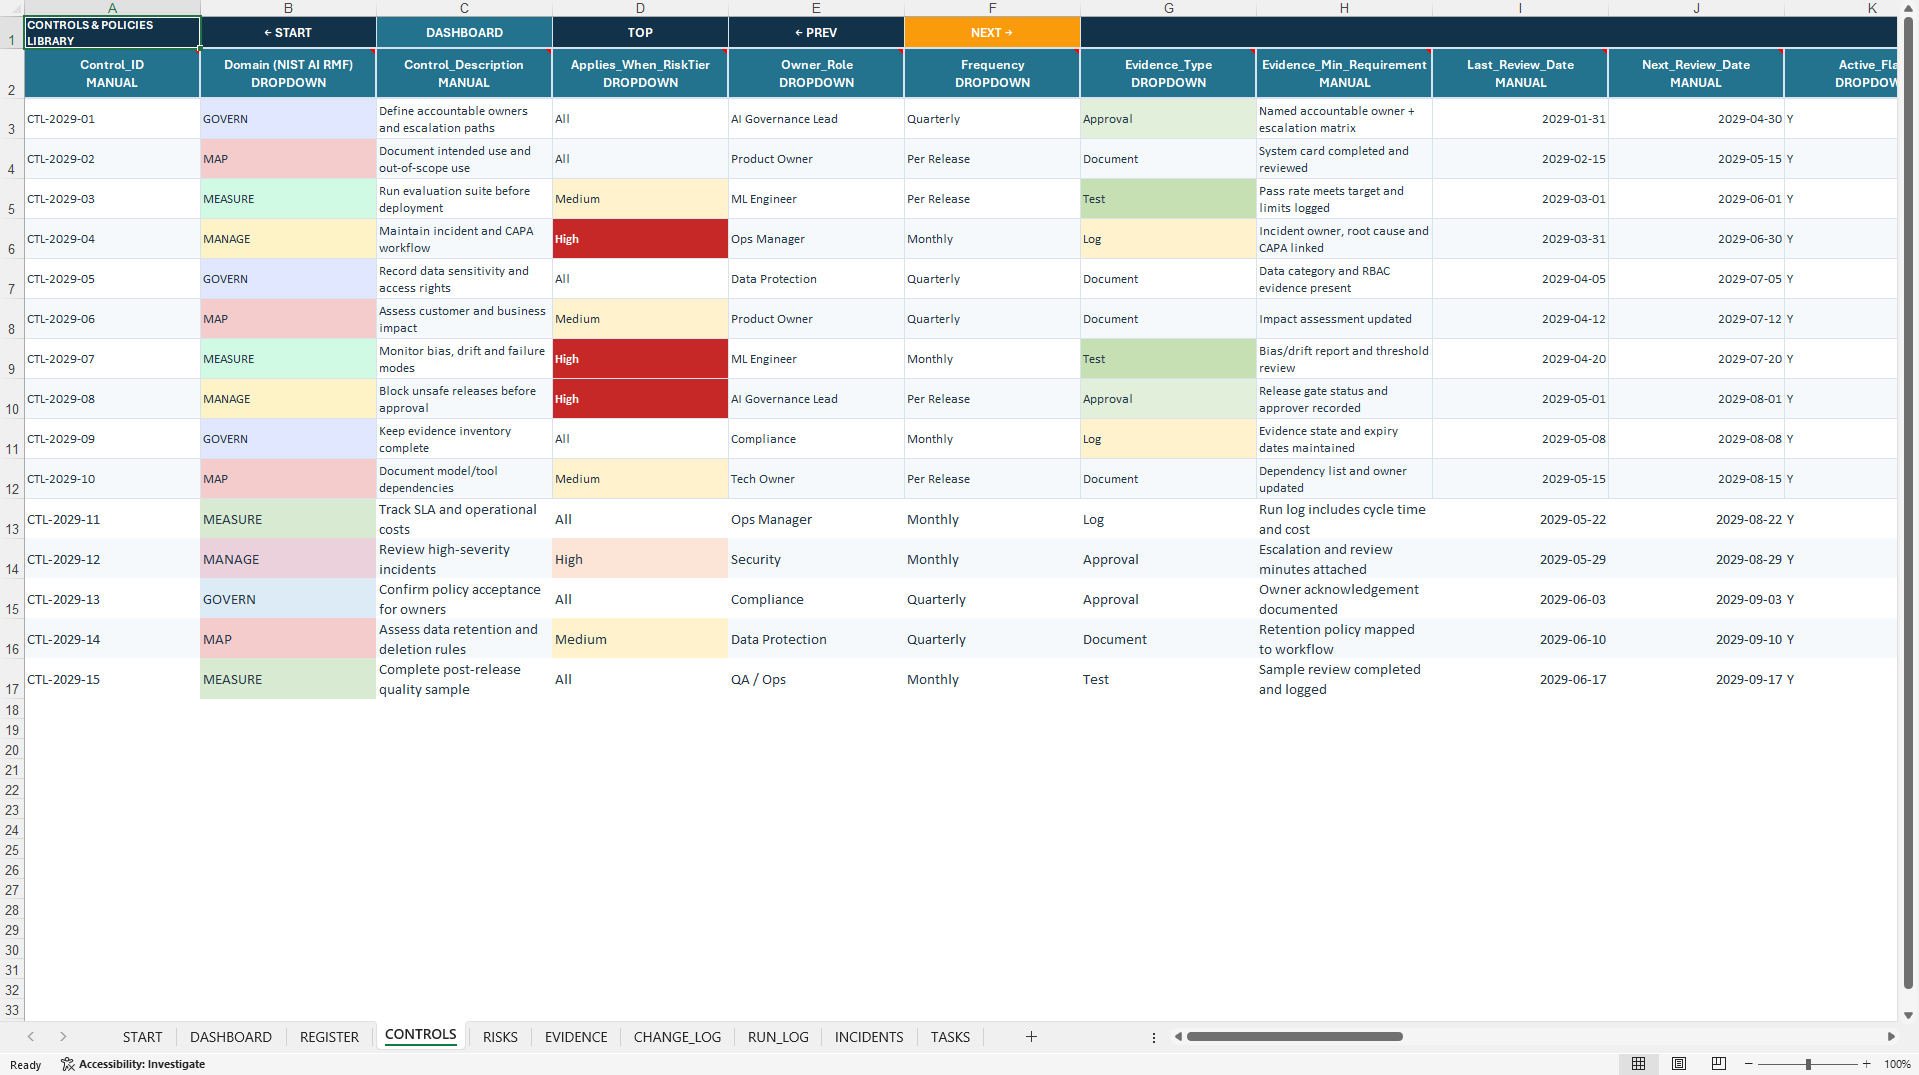Click the DASHBOARD navigation button in row 1
Screen dimensions: 1919x1075
pos(464,32)
